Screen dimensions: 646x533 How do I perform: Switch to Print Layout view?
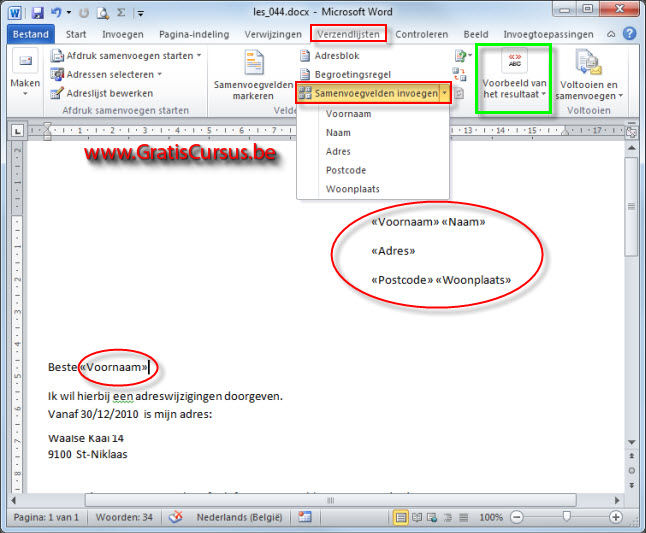tap(400, 517)
